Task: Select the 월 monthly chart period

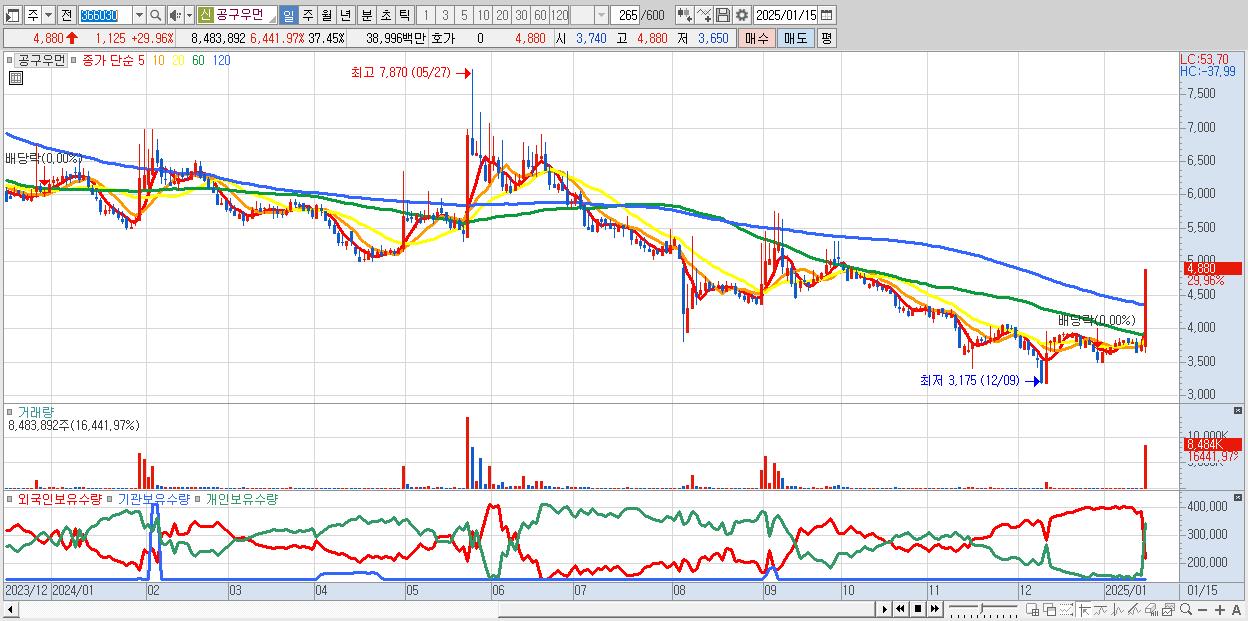Action: 326,15
